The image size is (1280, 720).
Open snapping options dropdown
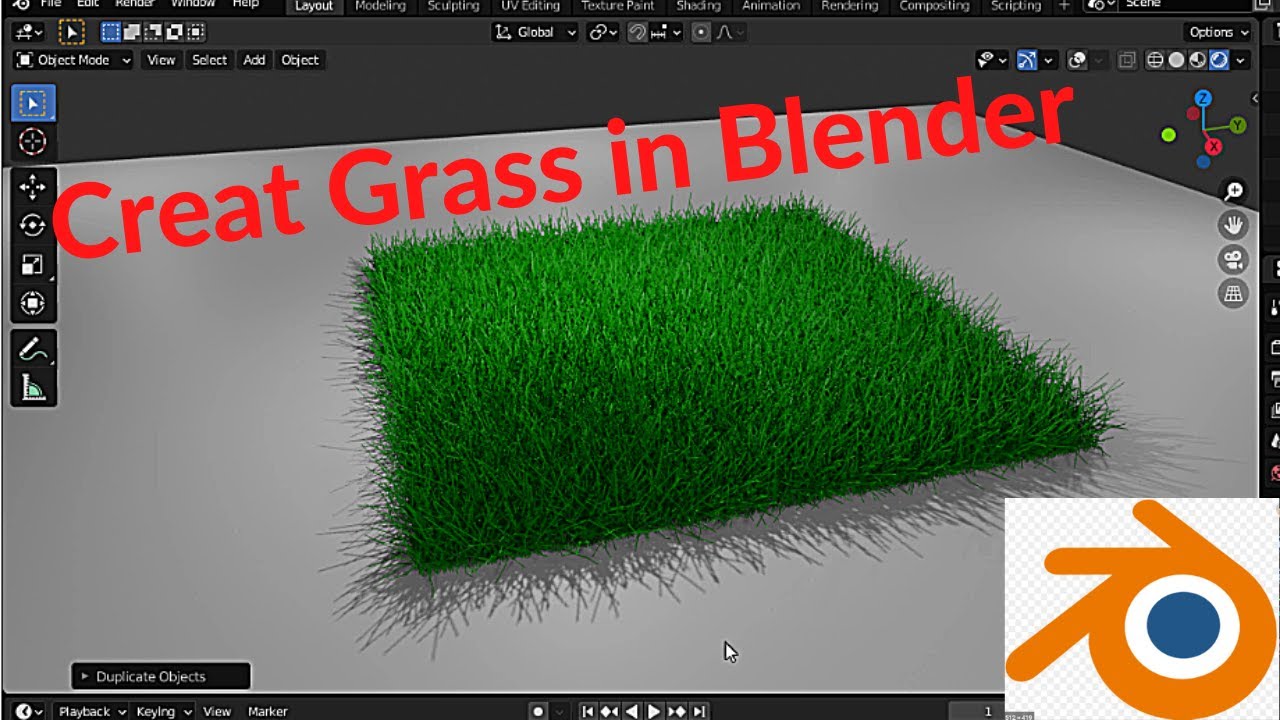point(665,32)
